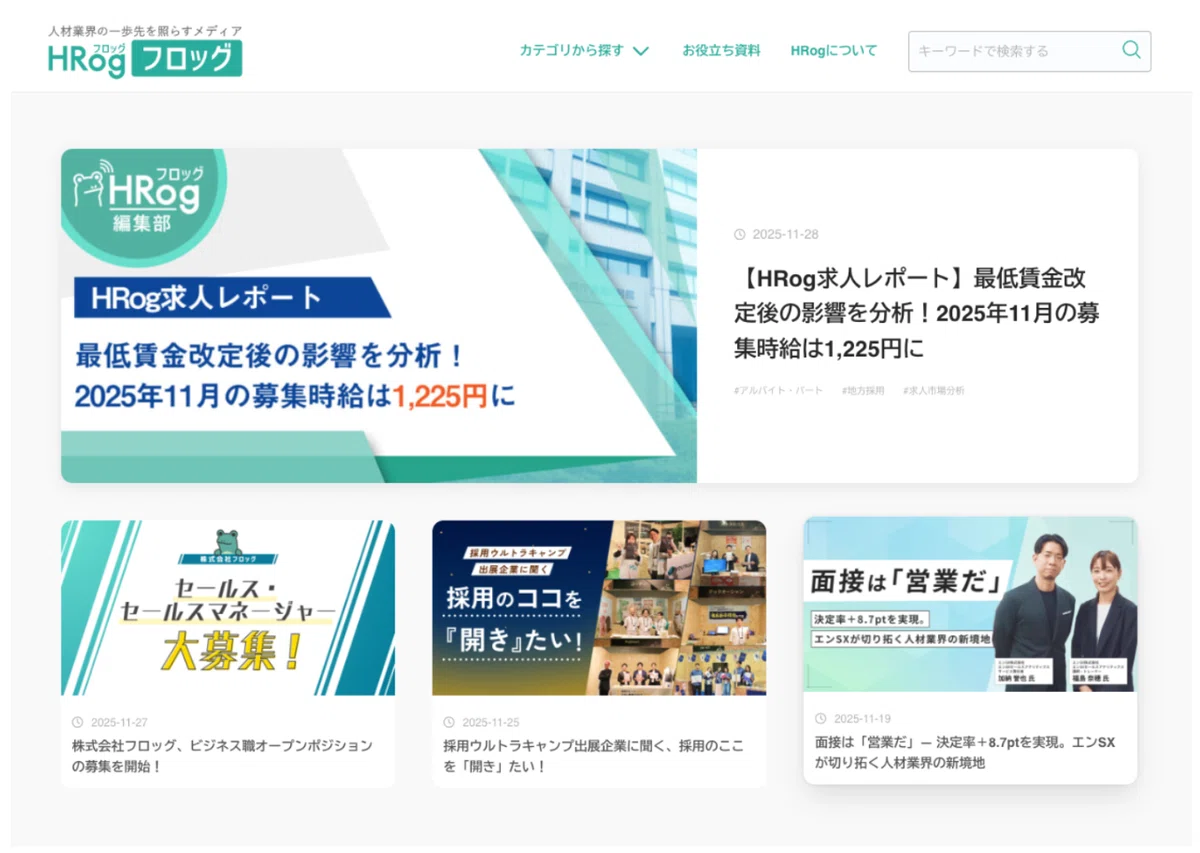Open the 面接は「営業だ」決定率+8.7pt article link
The height and width of the screenshot is (853, 1200).
965,752
